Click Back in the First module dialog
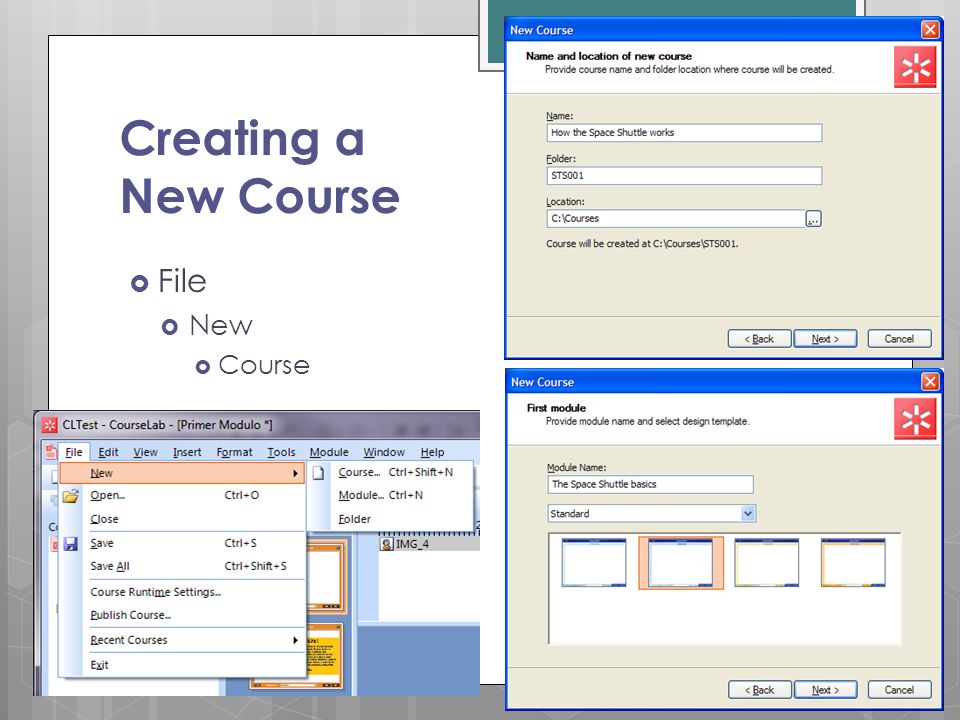The width and height of the screenshot is (960, 720). [760, 690]
